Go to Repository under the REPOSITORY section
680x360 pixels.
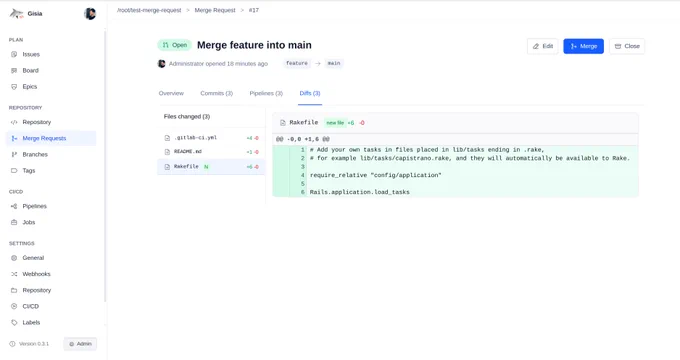(51, 122)
